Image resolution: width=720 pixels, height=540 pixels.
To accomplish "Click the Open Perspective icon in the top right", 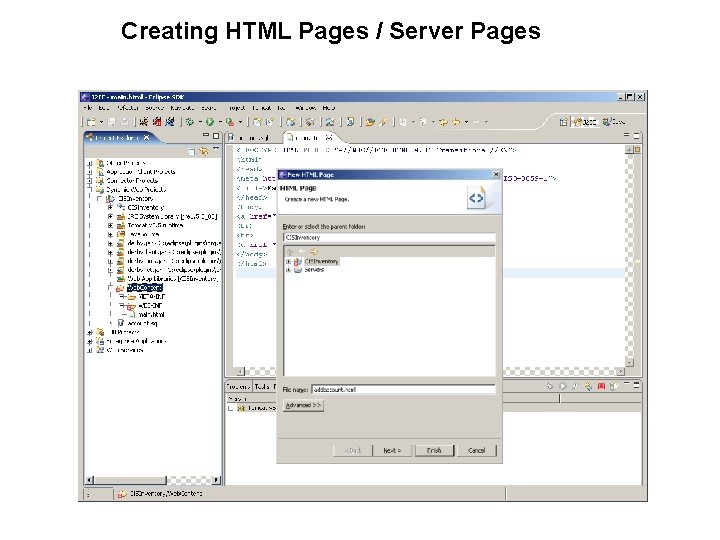I will click(x=563, y=122).
